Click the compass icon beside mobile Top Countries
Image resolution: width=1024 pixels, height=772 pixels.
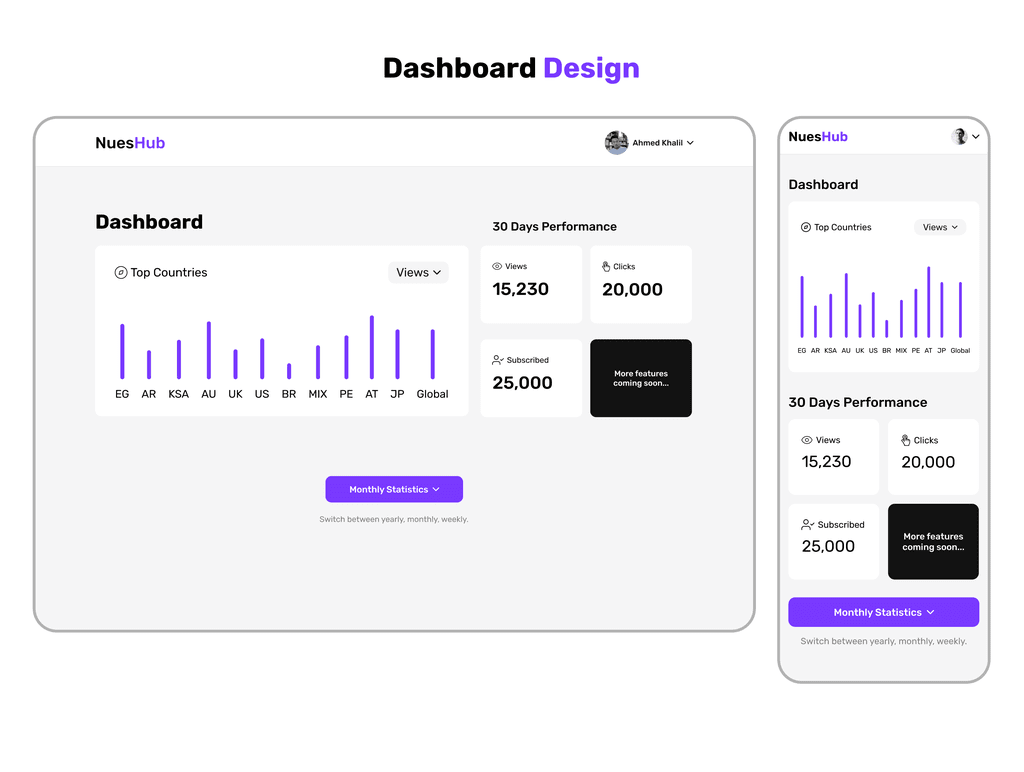click(x=806, y=227)
